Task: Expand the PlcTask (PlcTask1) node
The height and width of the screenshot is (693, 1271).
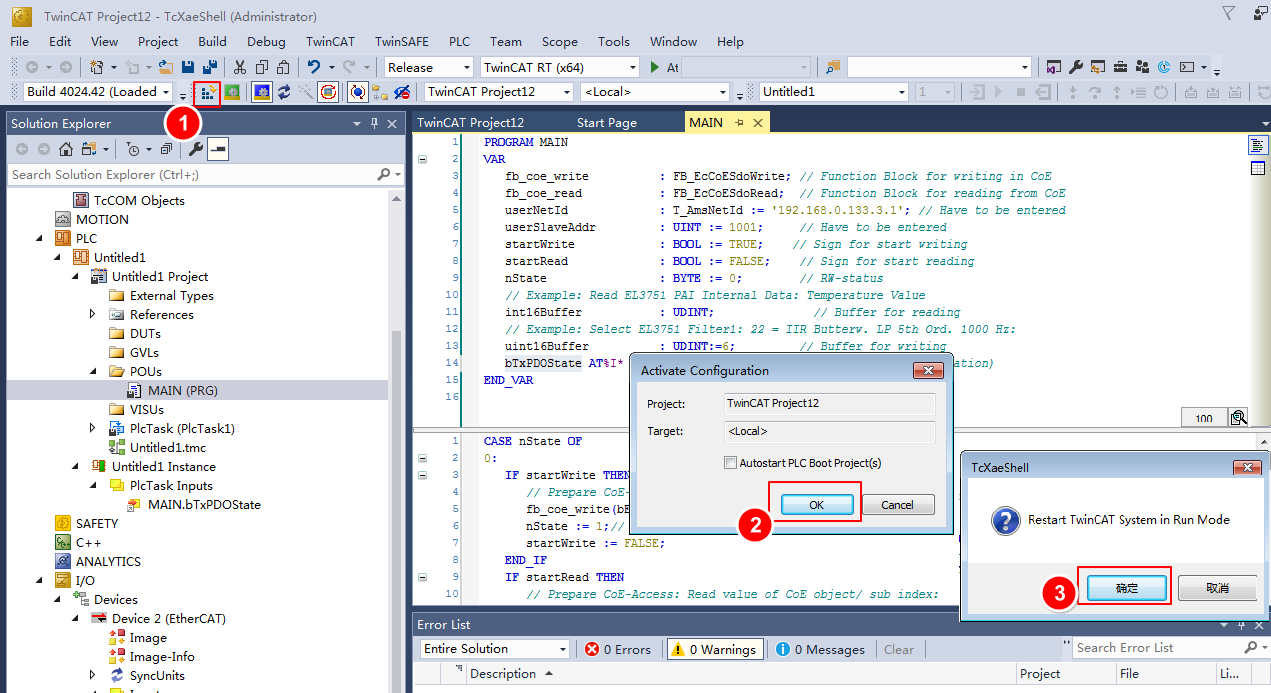Action: point(94,428)
